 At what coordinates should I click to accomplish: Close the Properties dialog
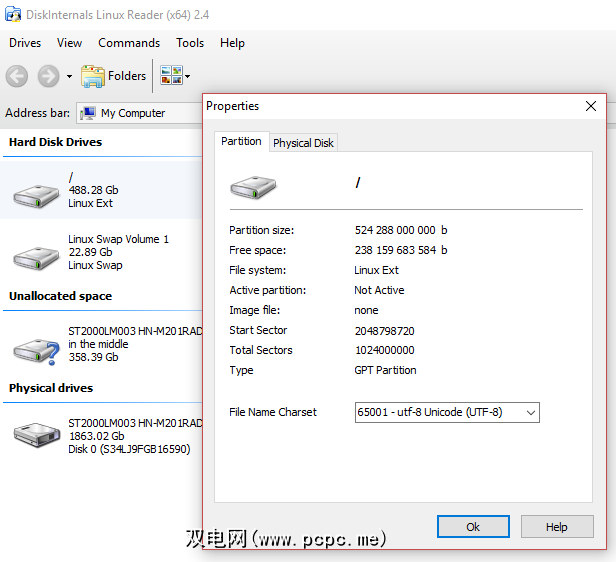[591, 106]
